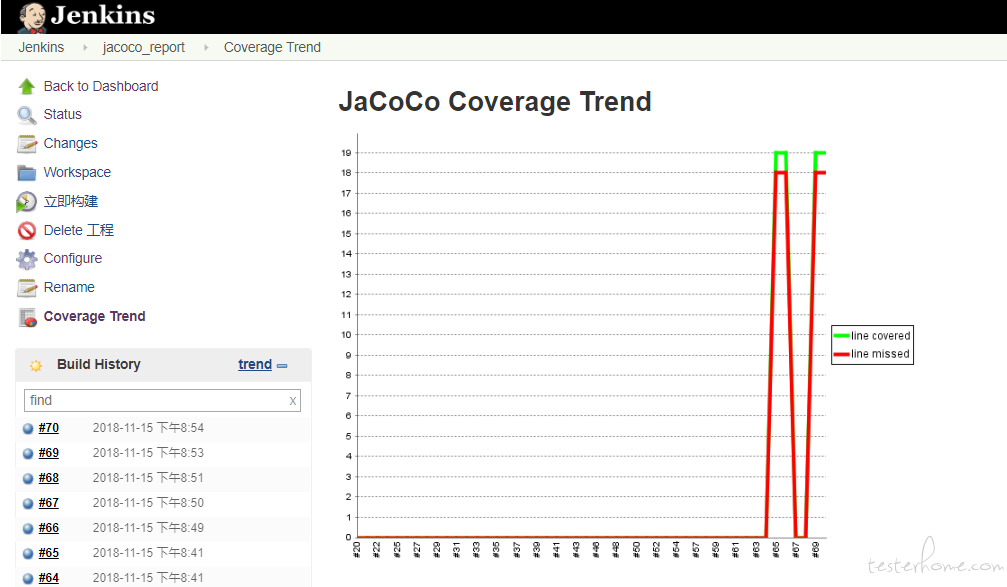Viewport: 1007px width, 587px height.
Task: Click the 立即构建 build clock icon
Action: 26,202
